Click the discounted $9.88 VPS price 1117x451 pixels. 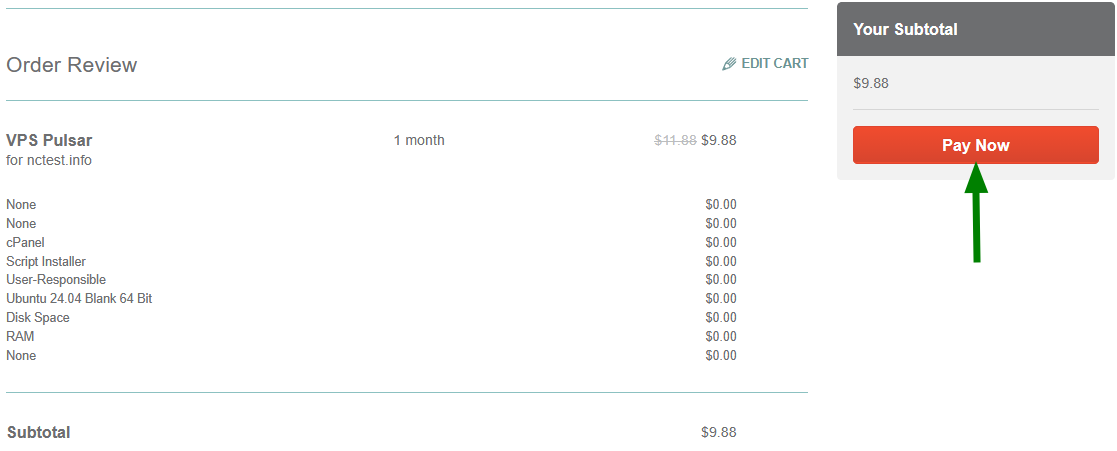point(719,140)
